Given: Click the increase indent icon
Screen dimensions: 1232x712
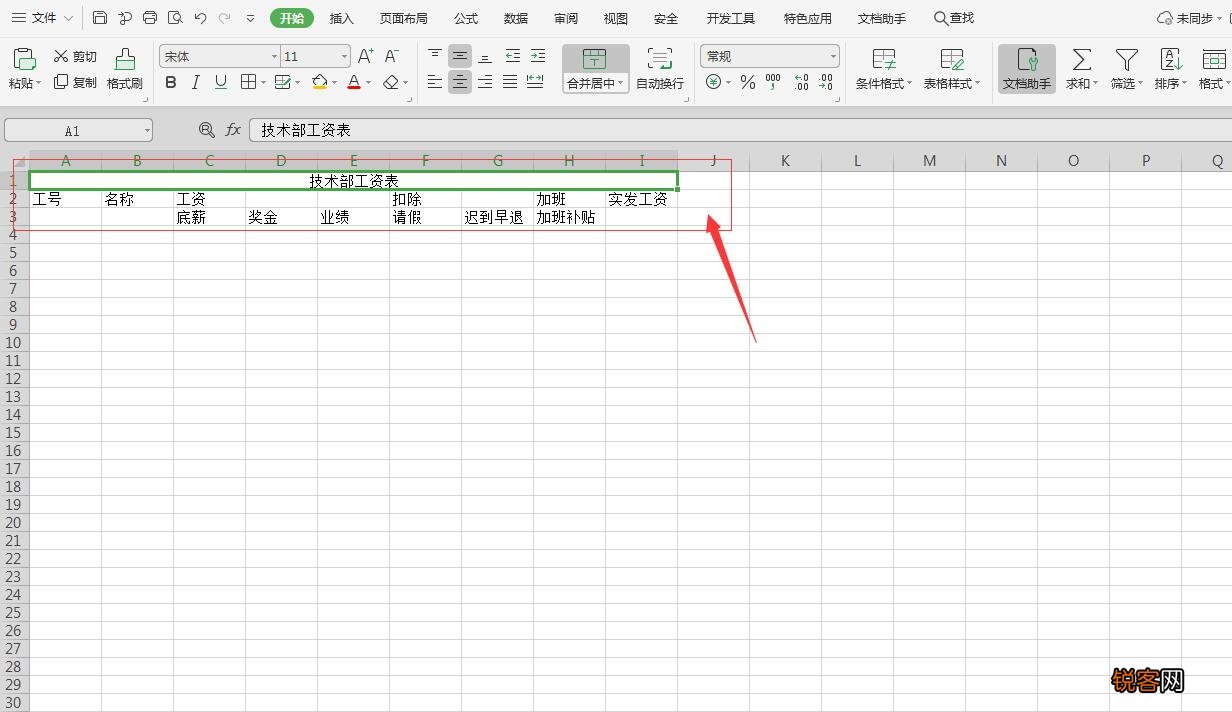Looking at the screenshot, I should coord(538,56).
